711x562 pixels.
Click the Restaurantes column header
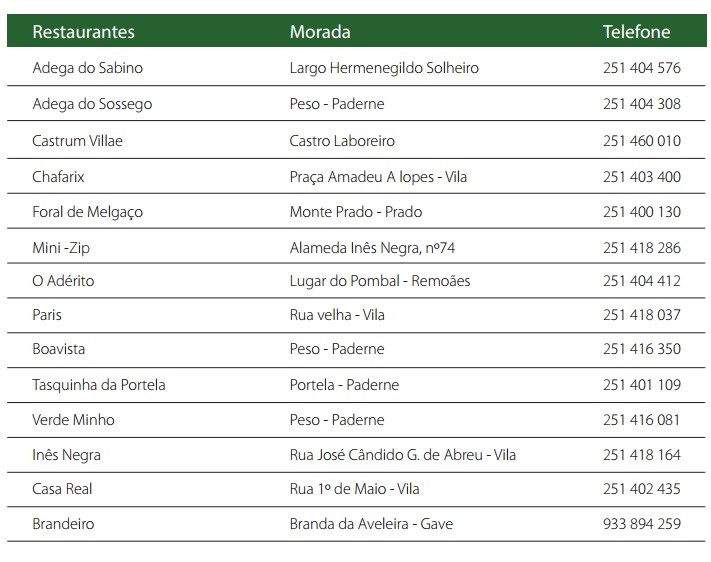tap(83, 32)
